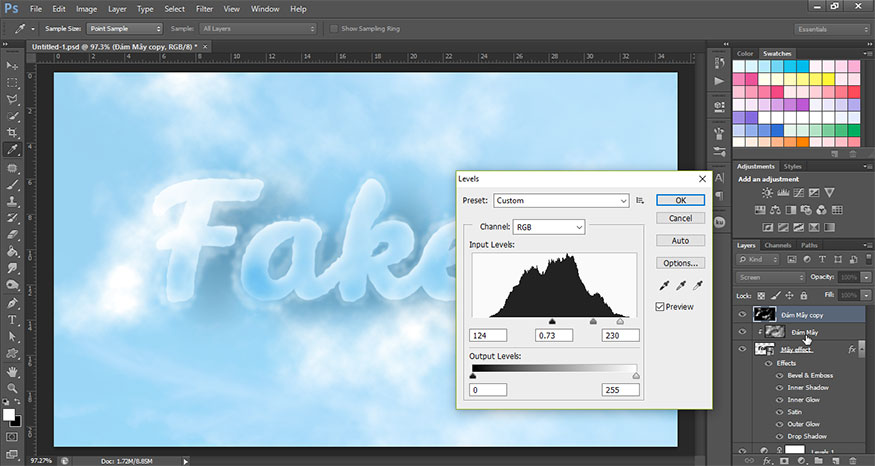This screenshot has width=875, height=466.
Task: Open the Layer menu
Action: (x=117, y=9)
